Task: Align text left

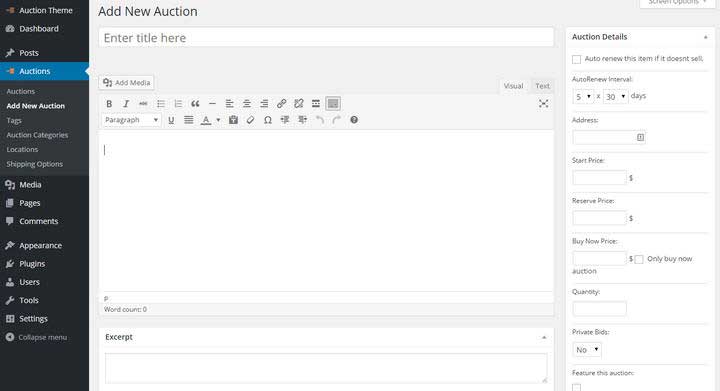Action: 230,104
